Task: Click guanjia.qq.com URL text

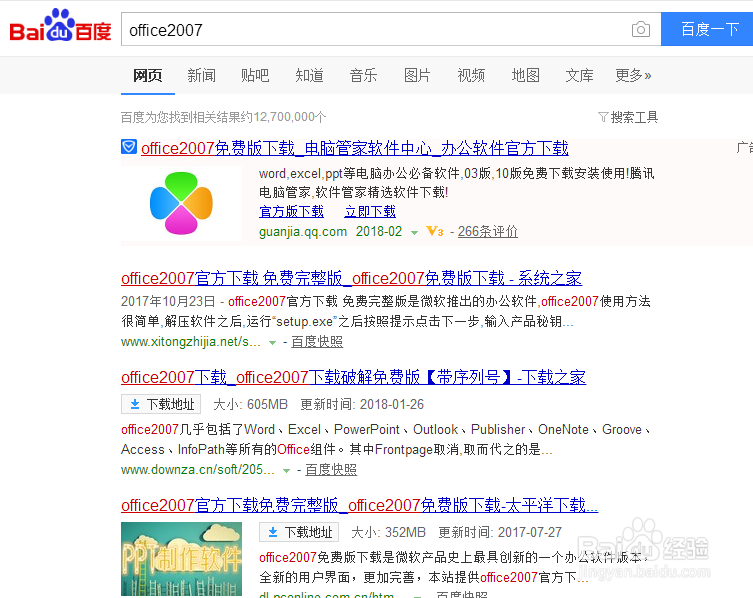Action: pyautogui.click(x=303, y=232)
